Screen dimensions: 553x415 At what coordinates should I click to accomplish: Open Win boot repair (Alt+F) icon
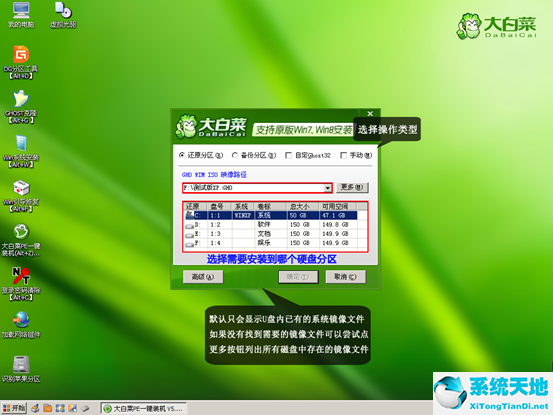[x=21, y=196]
